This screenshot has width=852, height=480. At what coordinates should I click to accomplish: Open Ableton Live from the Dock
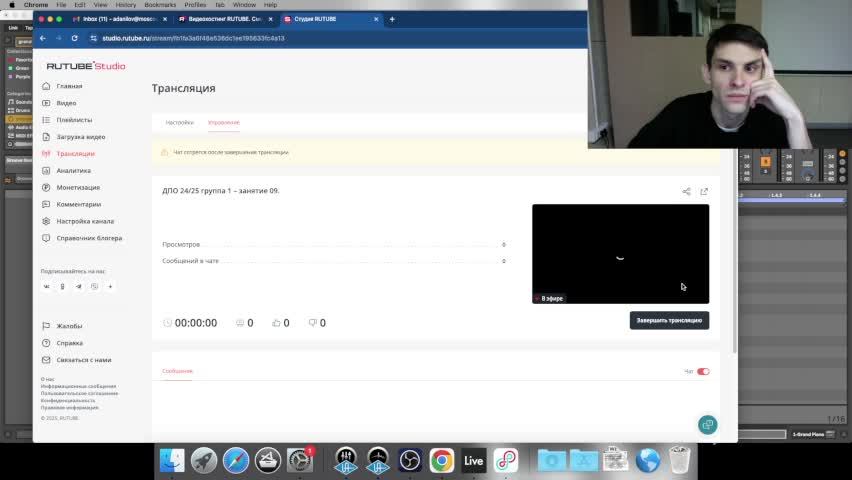473,460
